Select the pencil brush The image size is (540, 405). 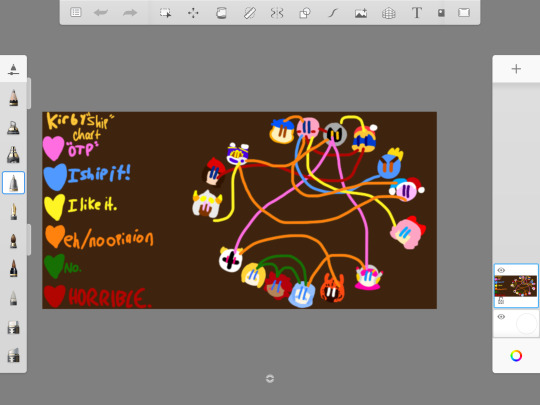pyautogui.click(x=13, y=97)
